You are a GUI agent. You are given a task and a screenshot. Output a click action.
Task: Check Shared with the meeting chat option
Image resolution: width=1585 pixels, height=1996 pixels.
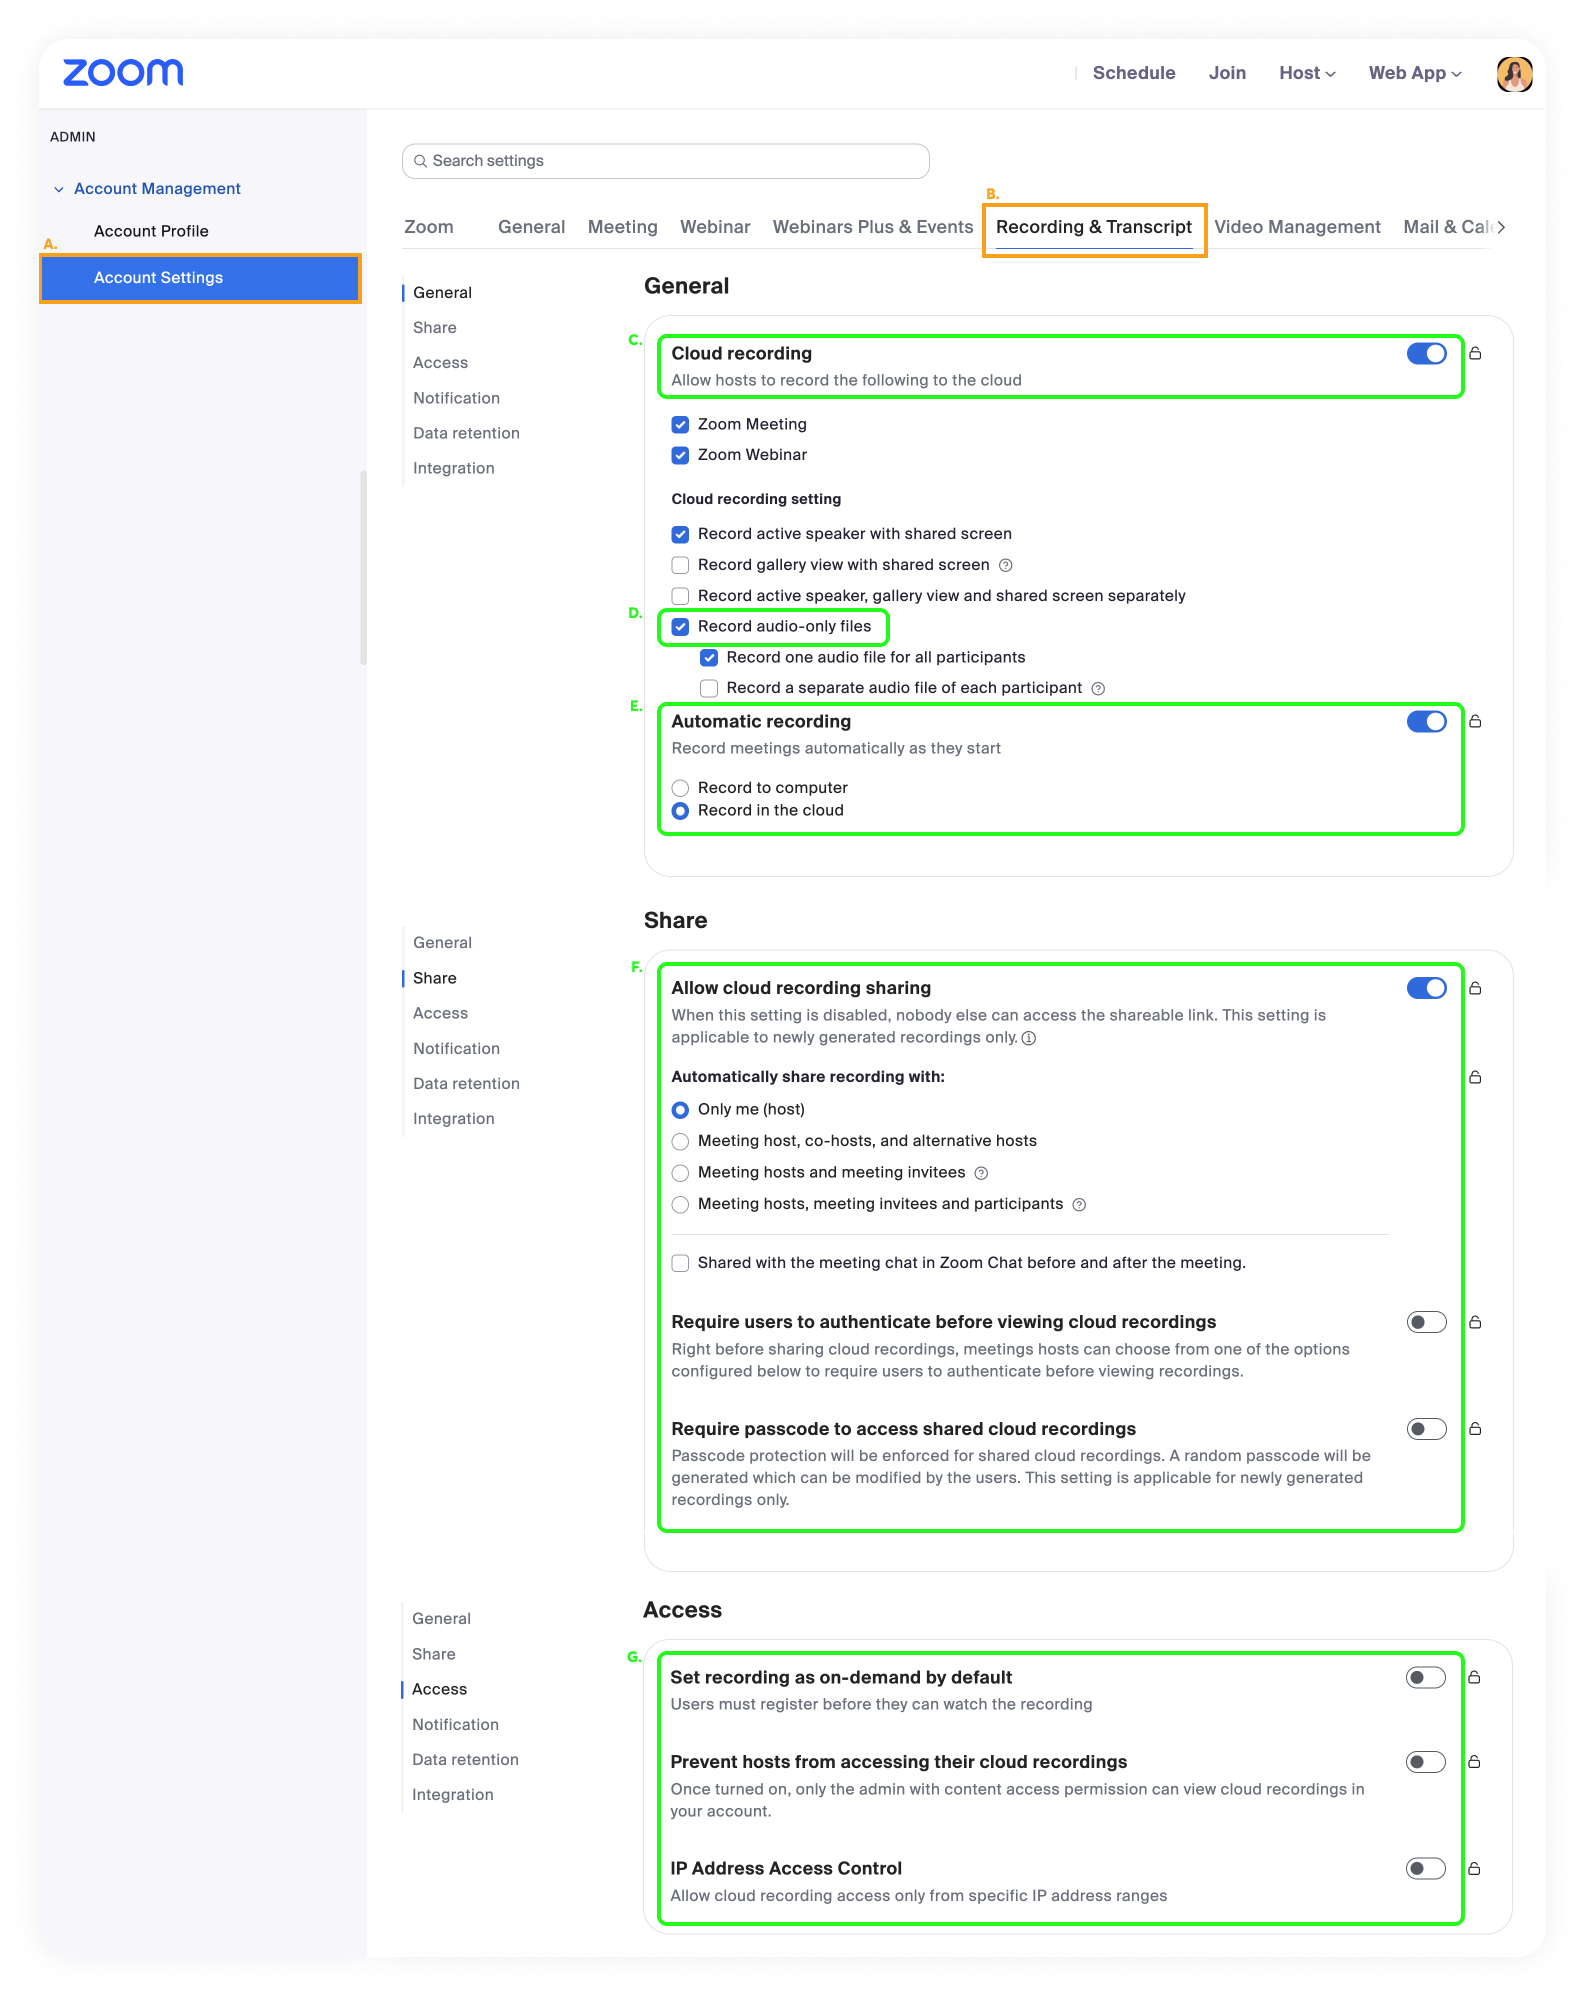tap(680, 1263)
